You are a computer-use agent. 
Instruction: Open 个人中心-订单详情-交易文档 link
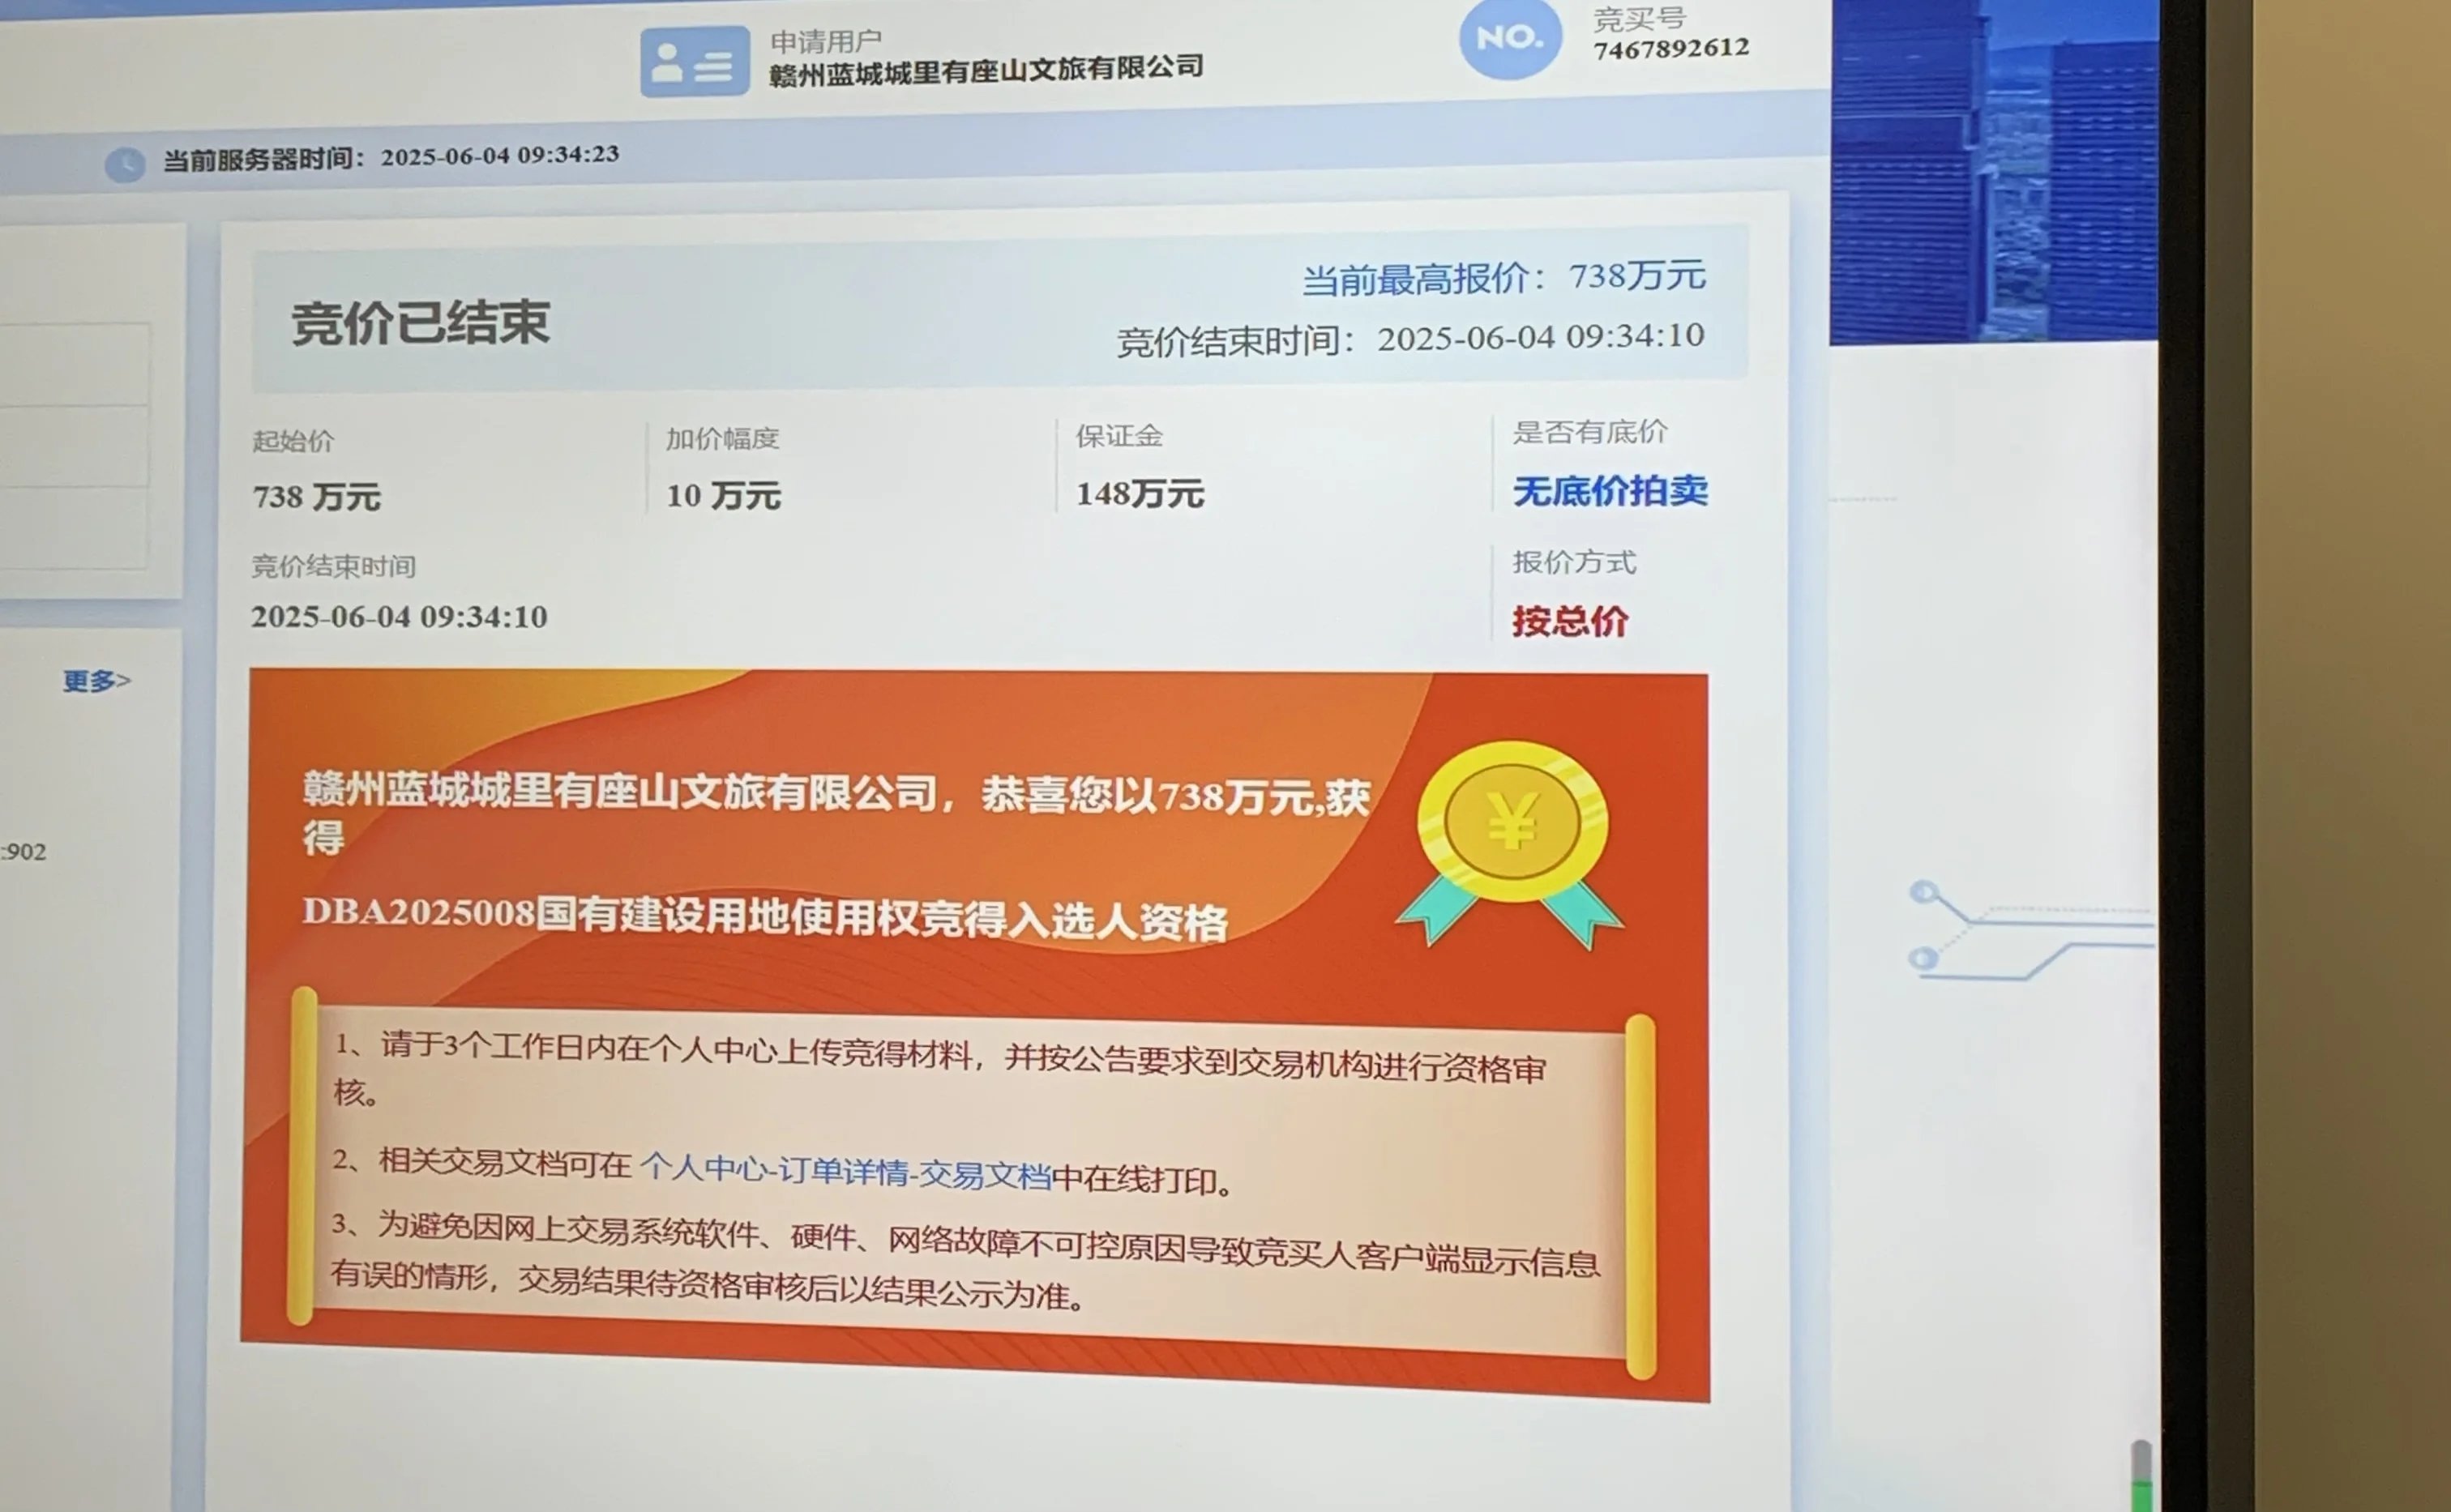(x=845, y=1171)
